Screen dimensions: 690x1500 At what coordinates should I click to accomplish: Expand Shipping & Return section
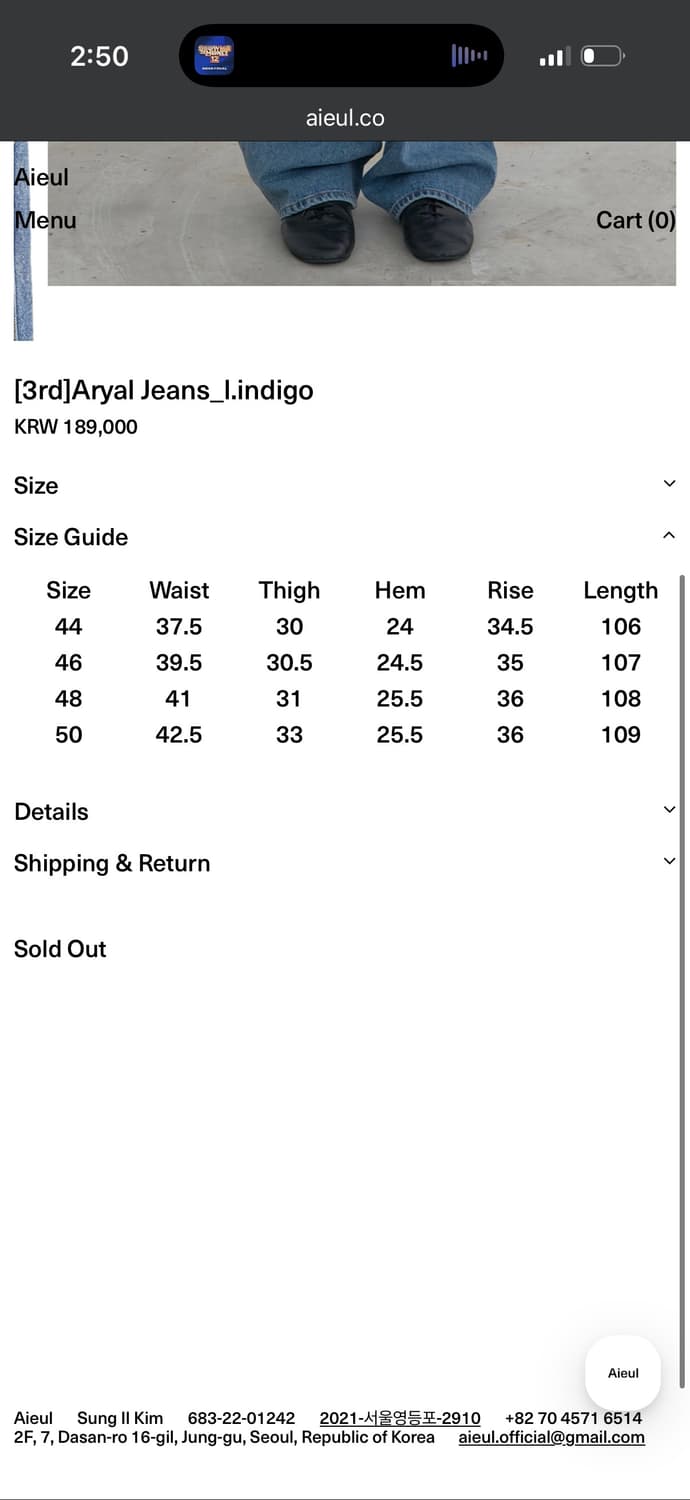[x=669, y=861]
